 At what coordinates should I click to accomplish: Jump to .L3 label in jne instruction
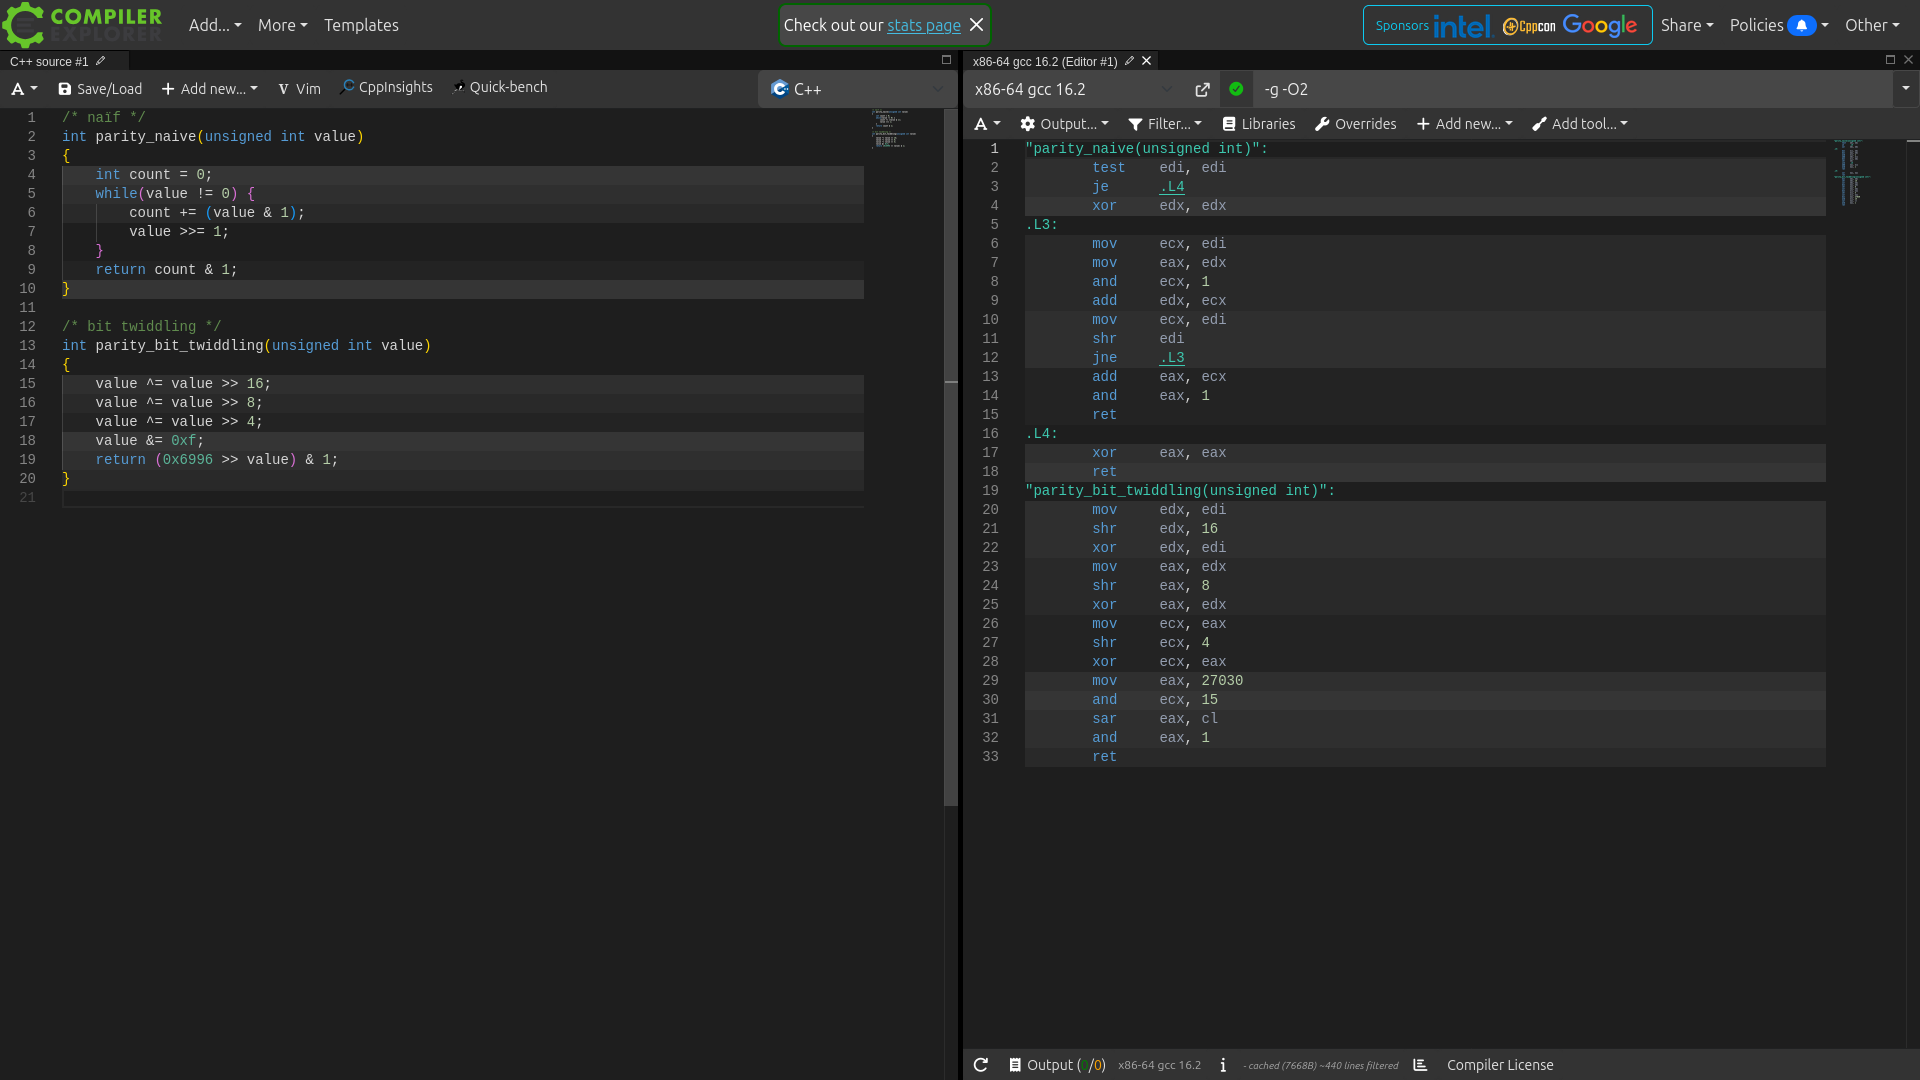(1171, 357)
